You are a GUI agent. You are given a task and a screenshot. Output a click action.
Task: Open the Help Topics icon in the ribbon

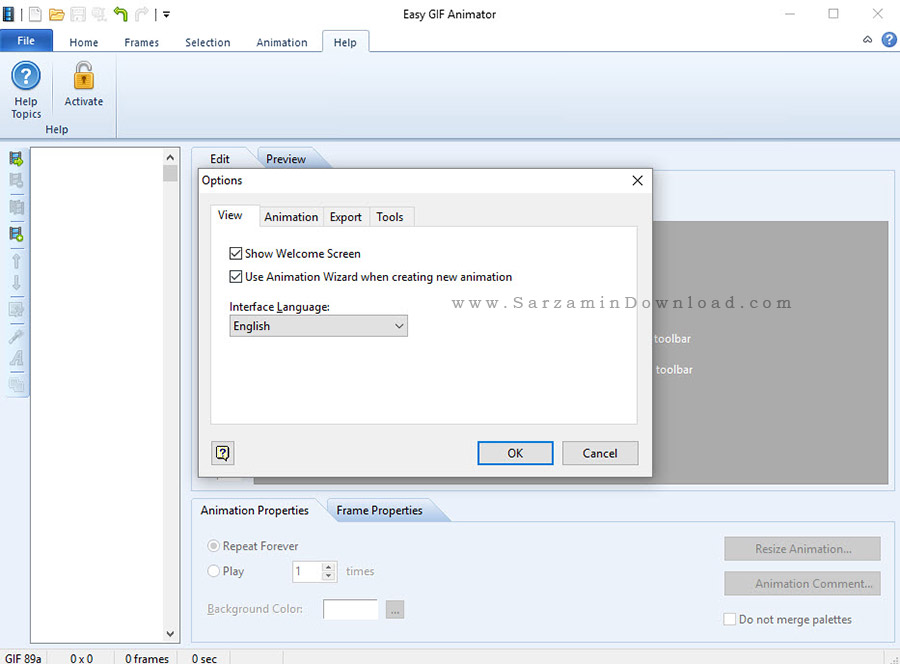[26, 76]
